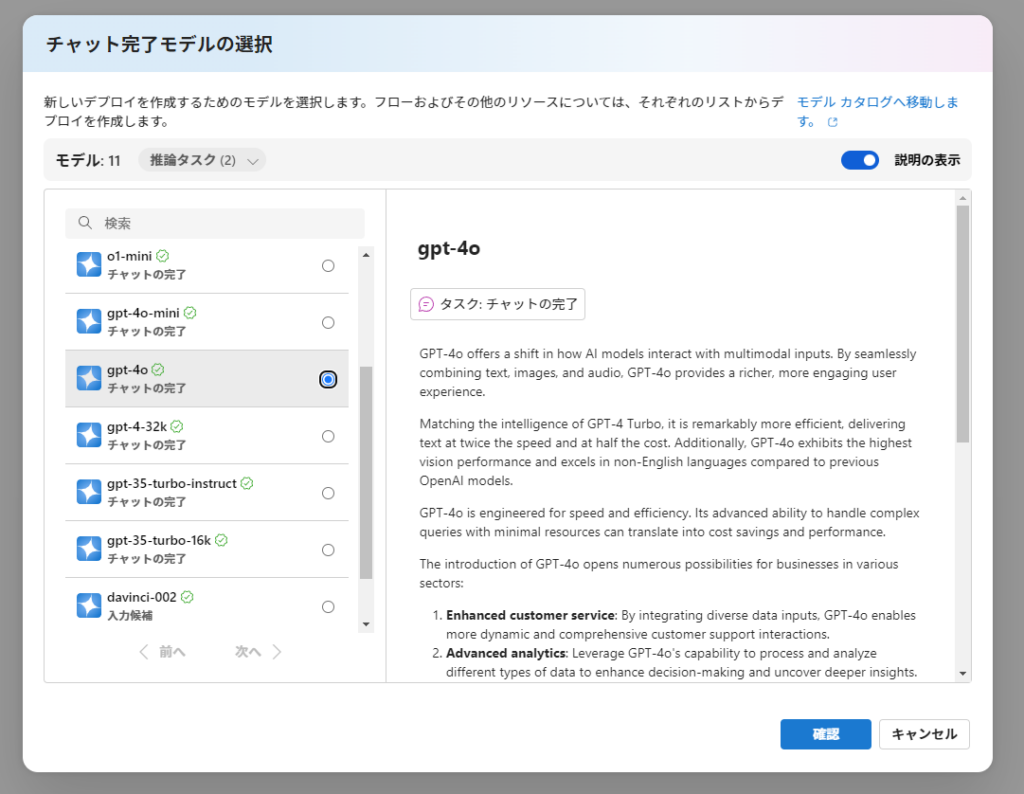Click the o1-mini model icon
This screenshot has height=794, width=1024.
pos(89,265)
